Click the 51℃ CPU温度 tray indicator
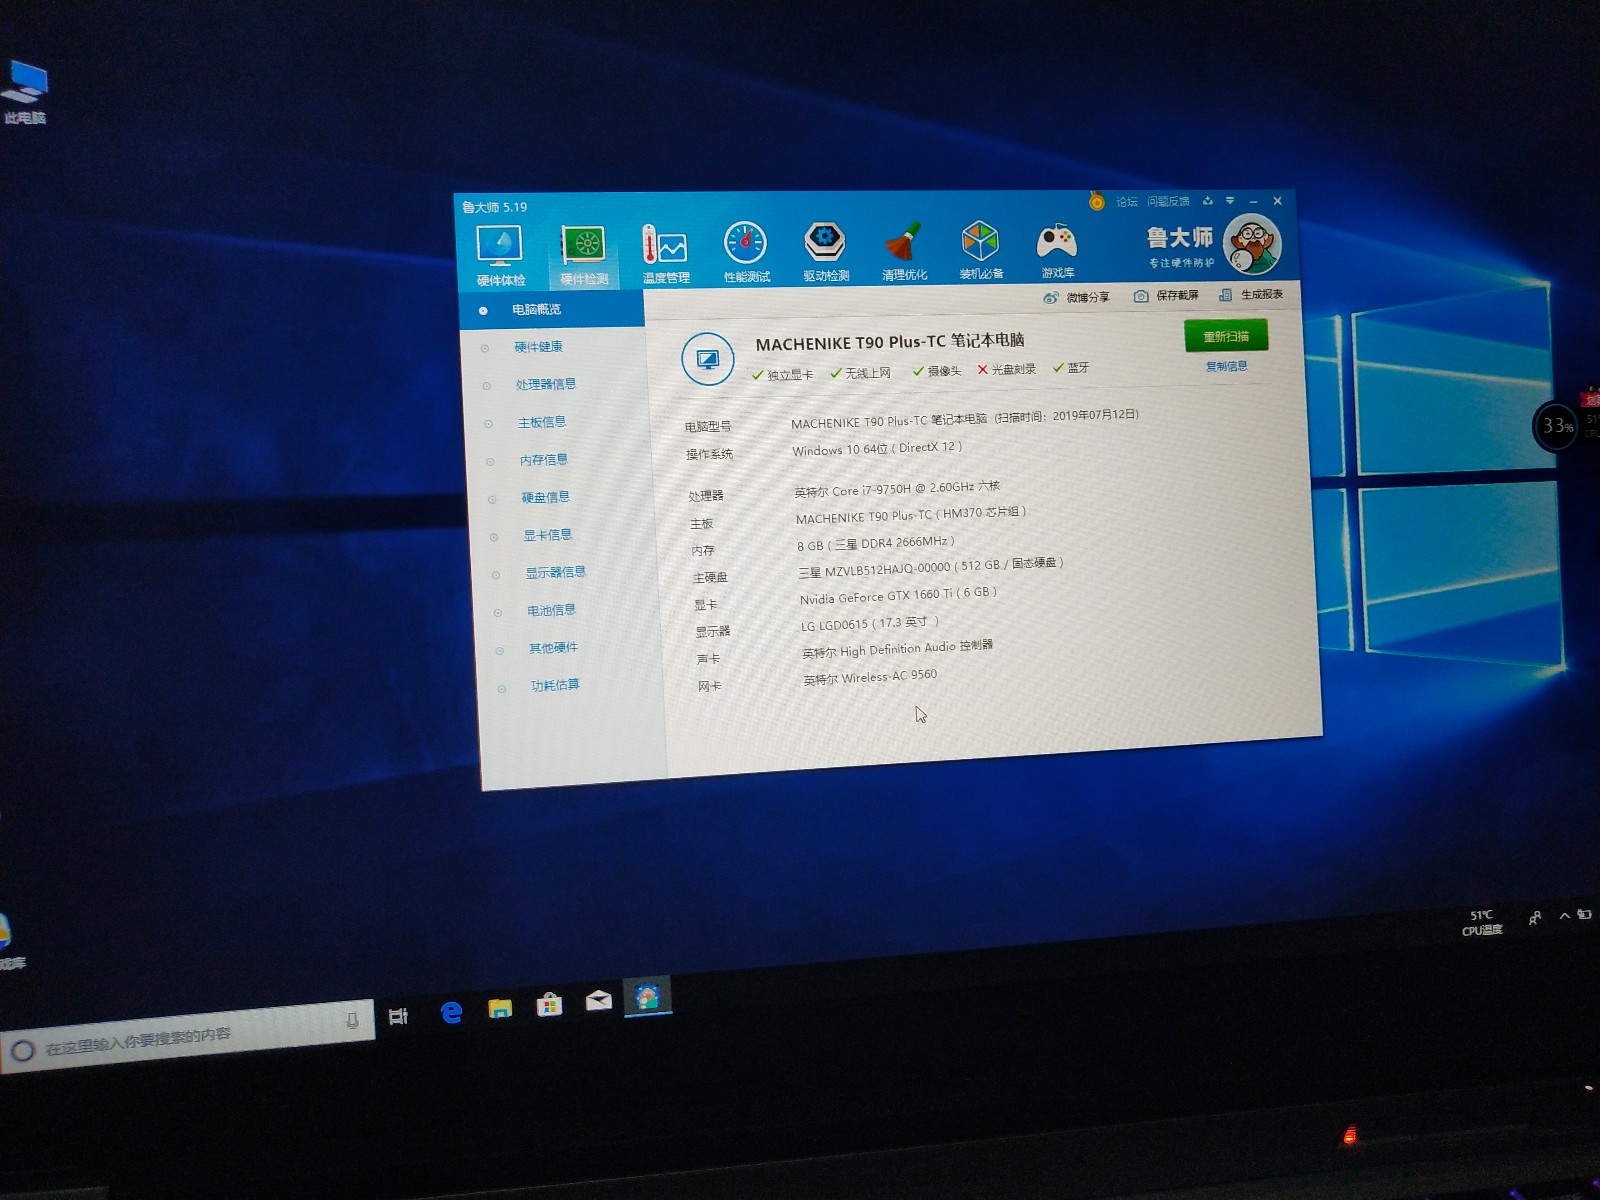Image resolution: width=1600 pixels, height=1200 pixels. click(1482, 922)
